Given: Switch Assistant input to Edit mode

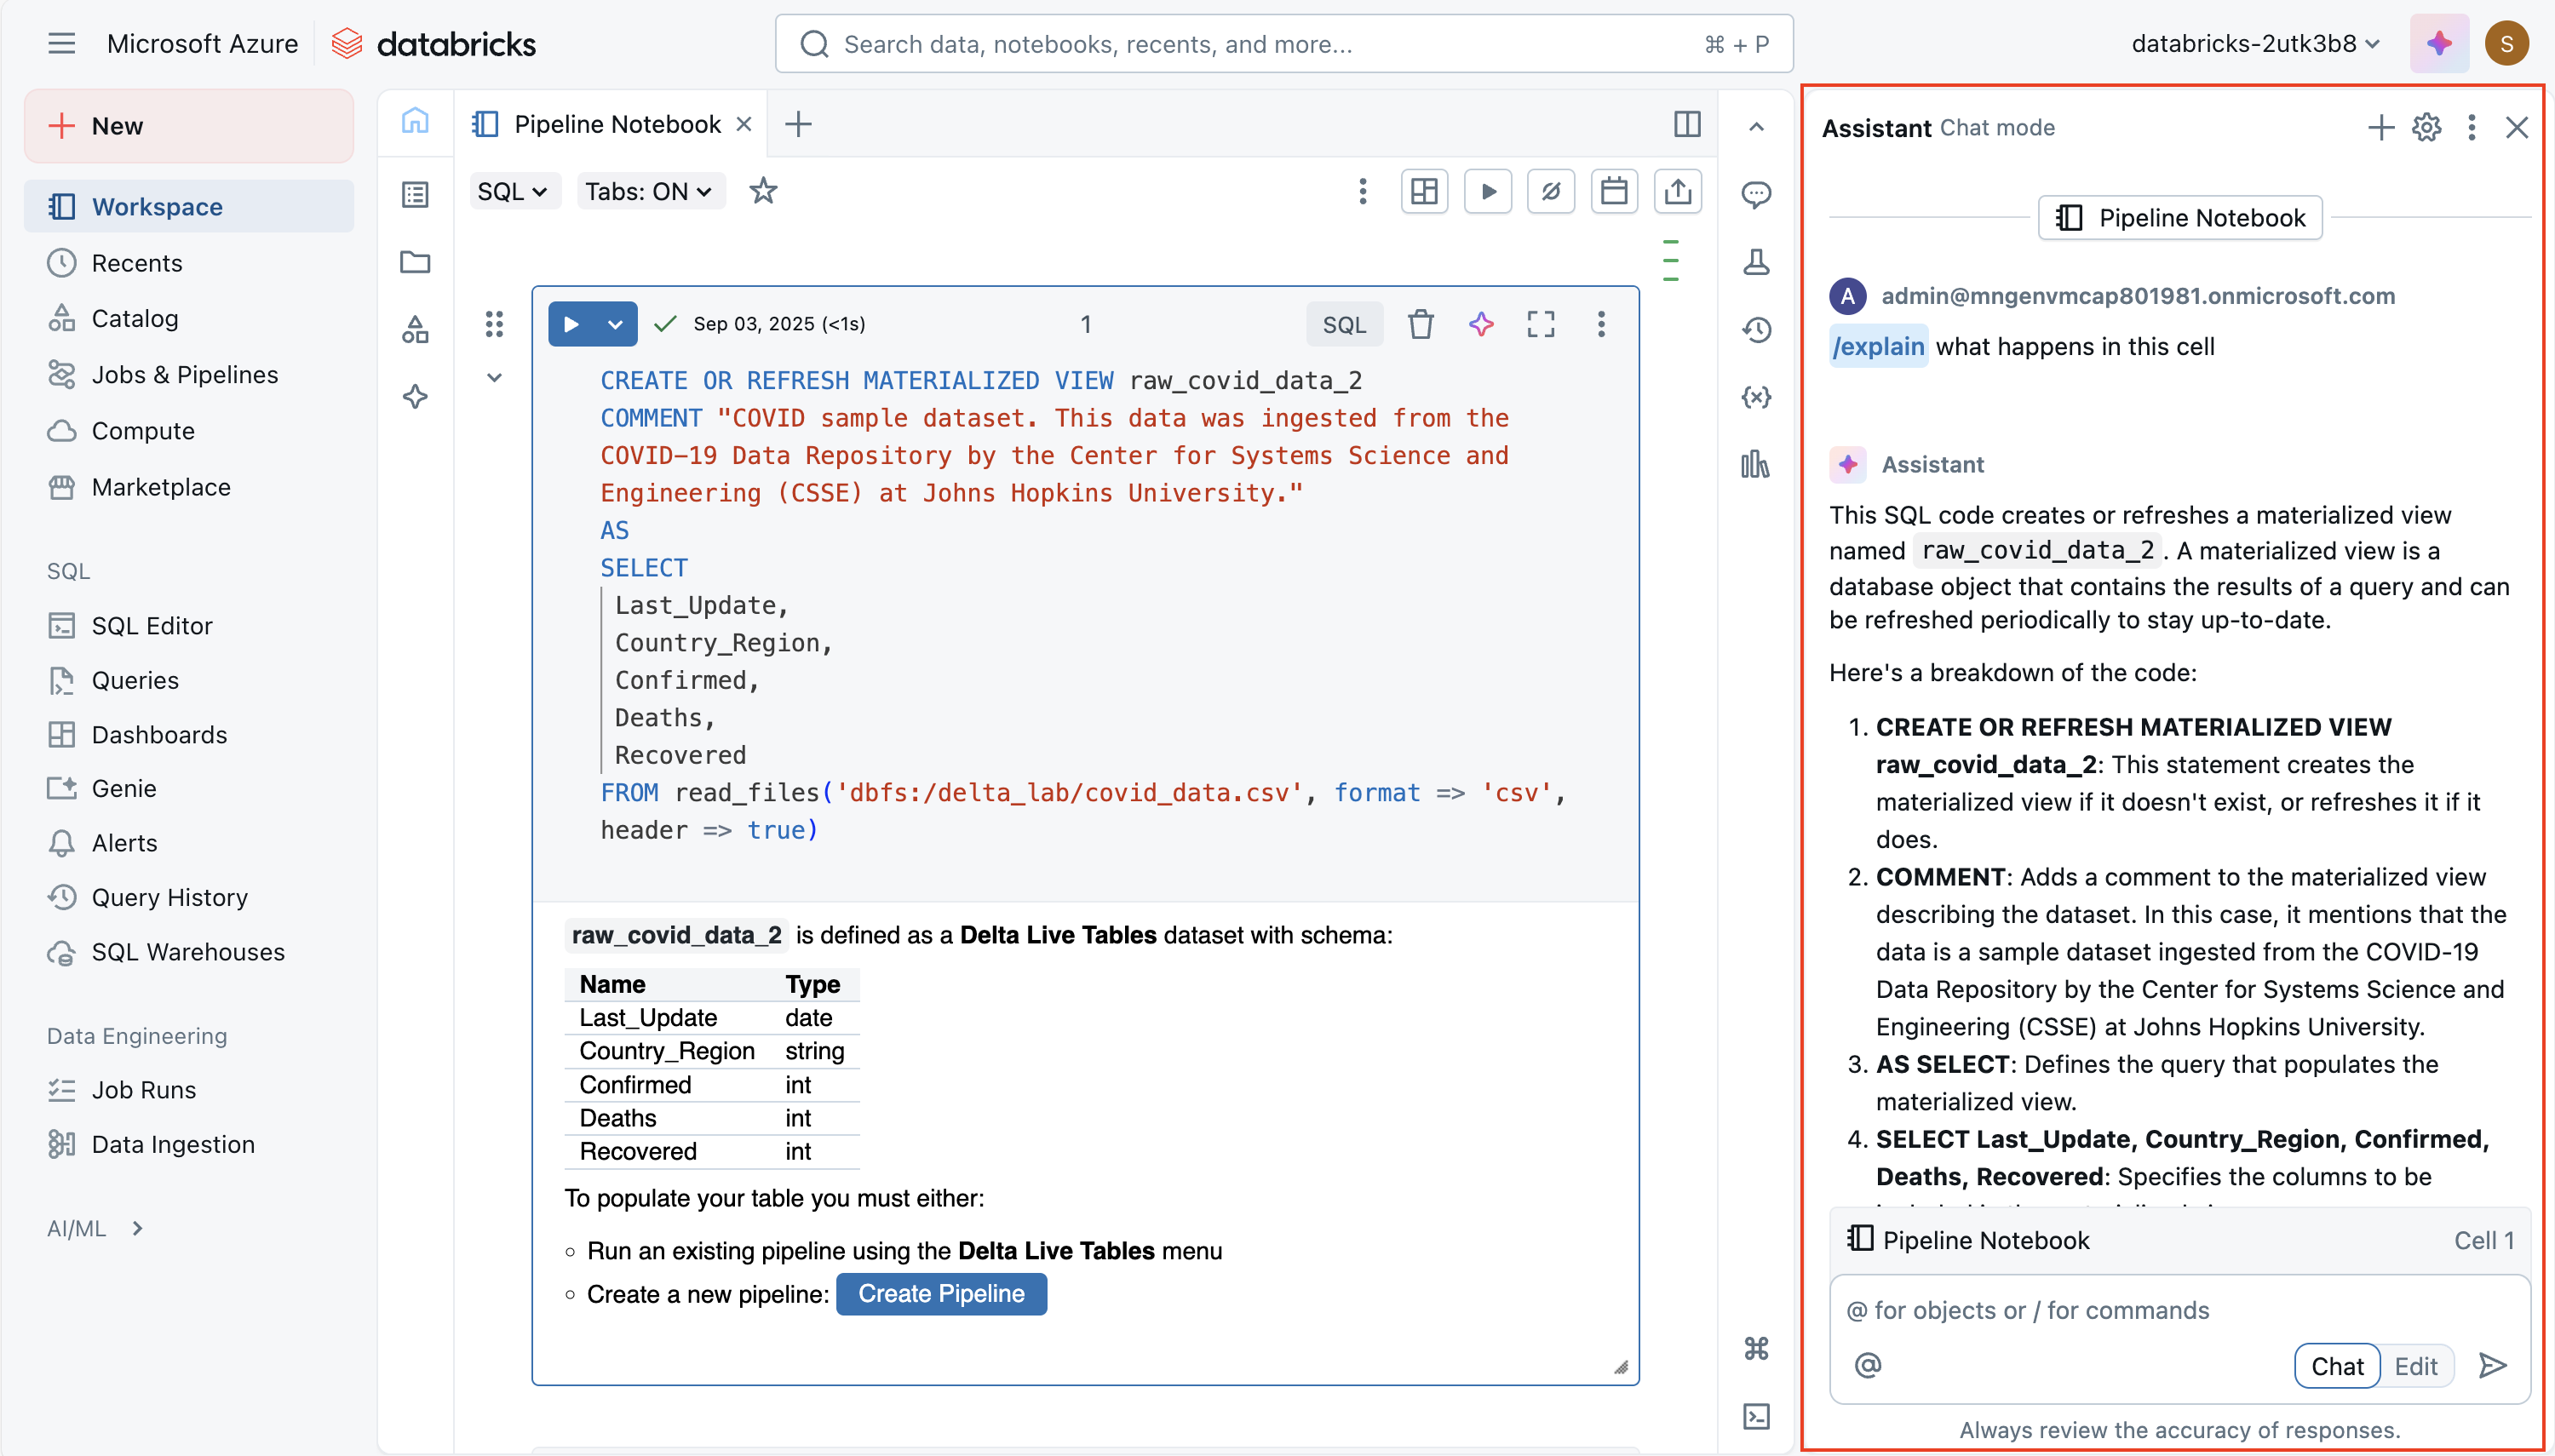Looking at the screenshot, I should click(2416, 1365).
